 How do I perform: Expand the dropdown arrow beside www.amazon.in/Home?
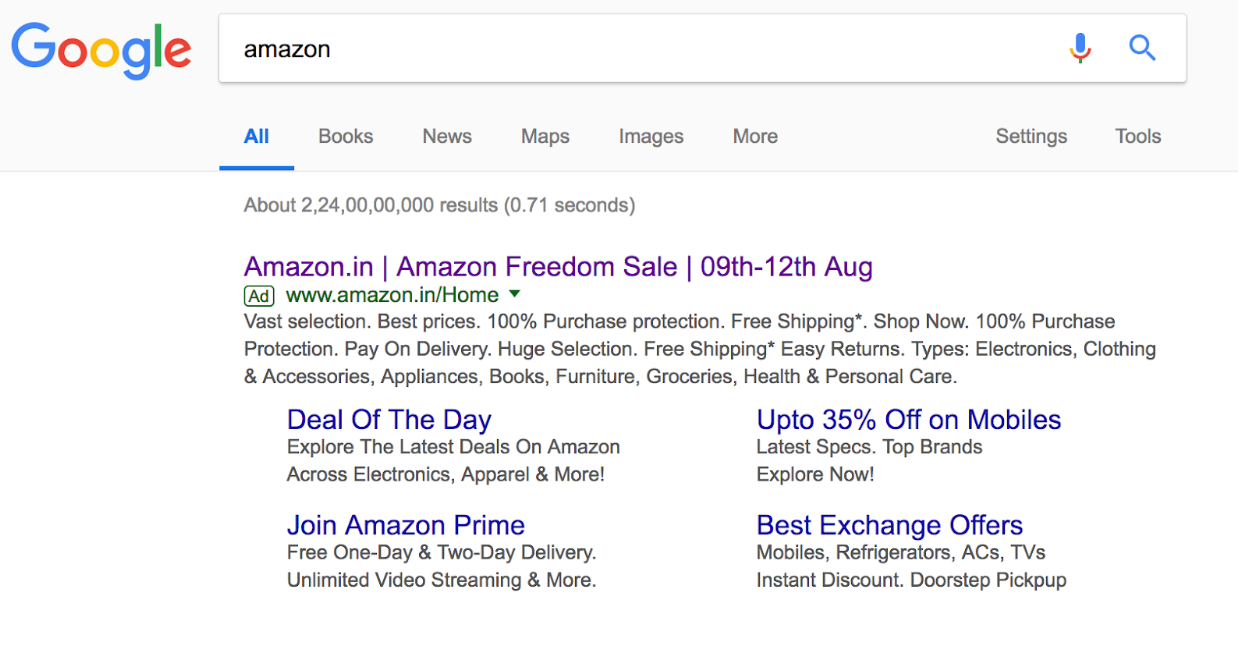[515, 295]
